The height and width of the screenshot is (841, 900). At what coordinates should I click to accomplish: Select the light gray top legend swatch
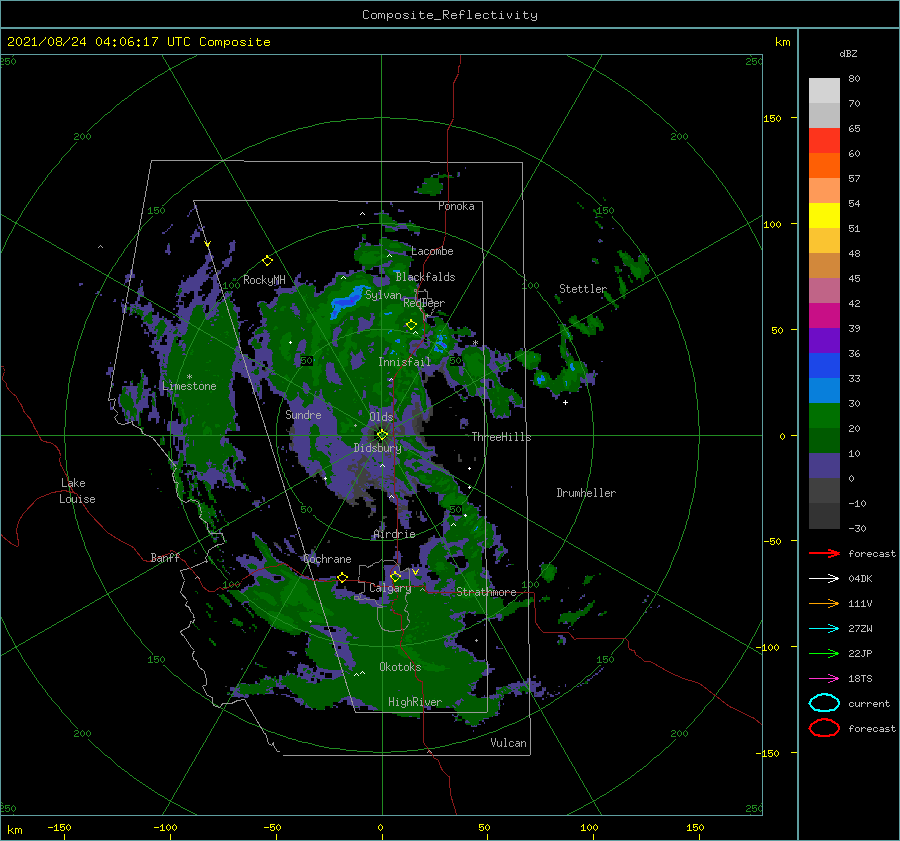click(x=824, y=91)
